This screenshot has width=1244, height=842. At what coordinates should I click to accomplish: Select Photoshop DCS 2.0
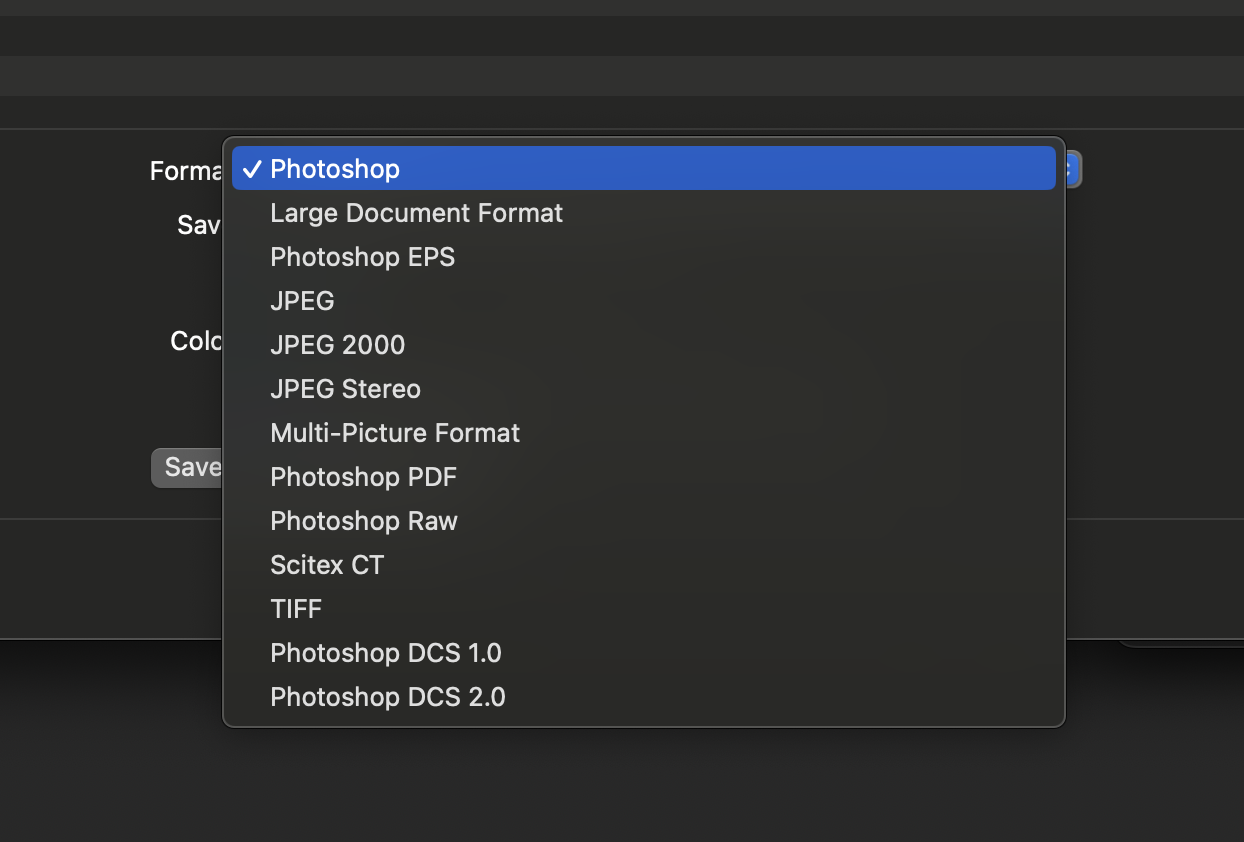click(388, 696)
